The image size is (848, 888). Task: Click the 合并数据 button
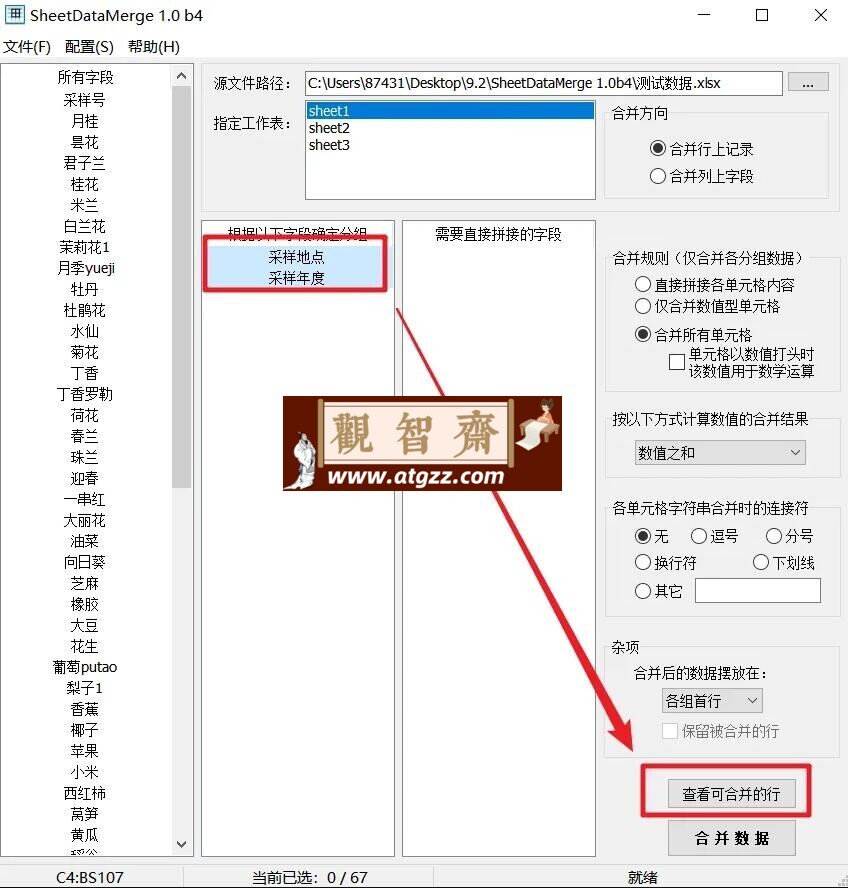click(x=731, y=838)
